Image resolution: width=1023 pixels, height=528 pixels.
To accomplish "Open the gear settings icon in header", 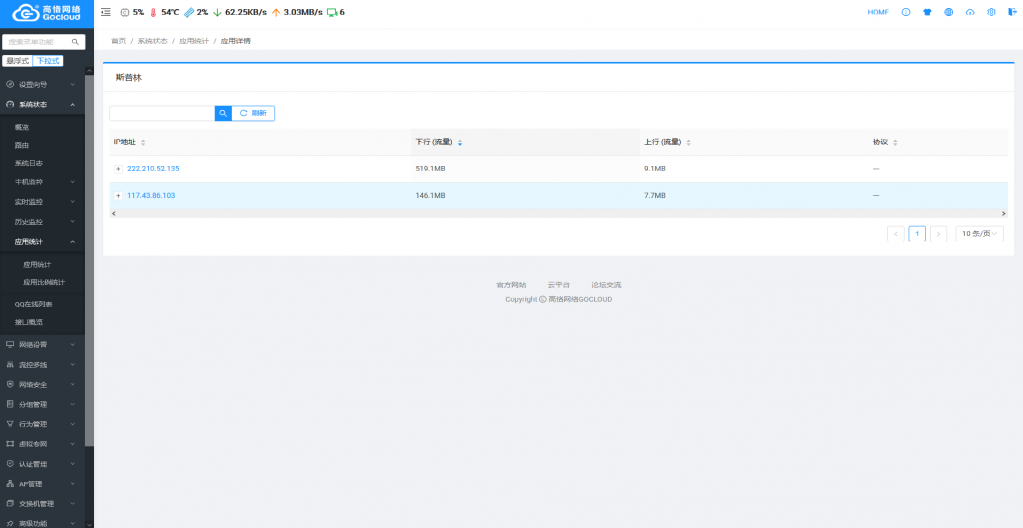I will click(991, 12).
